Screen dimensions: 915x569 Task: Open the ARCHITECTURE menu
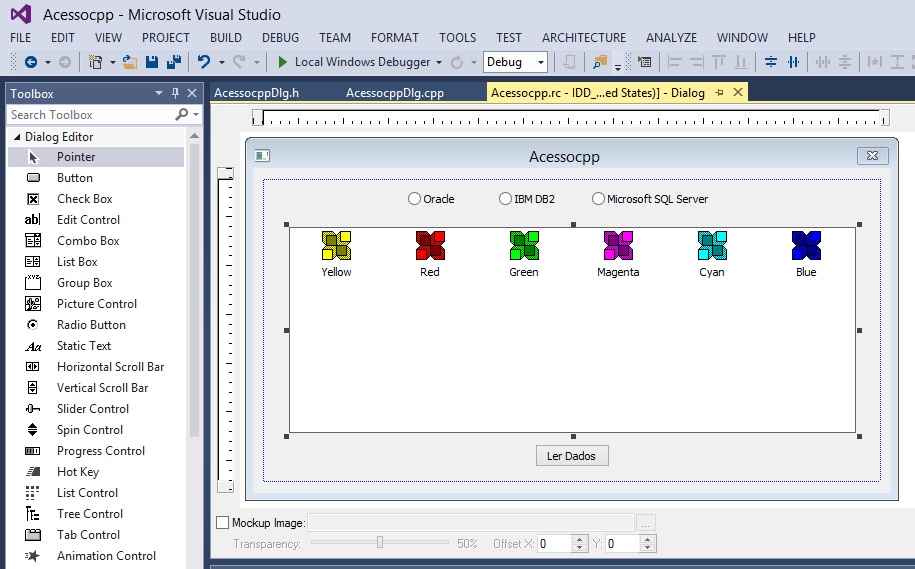[x=584, y=38]
